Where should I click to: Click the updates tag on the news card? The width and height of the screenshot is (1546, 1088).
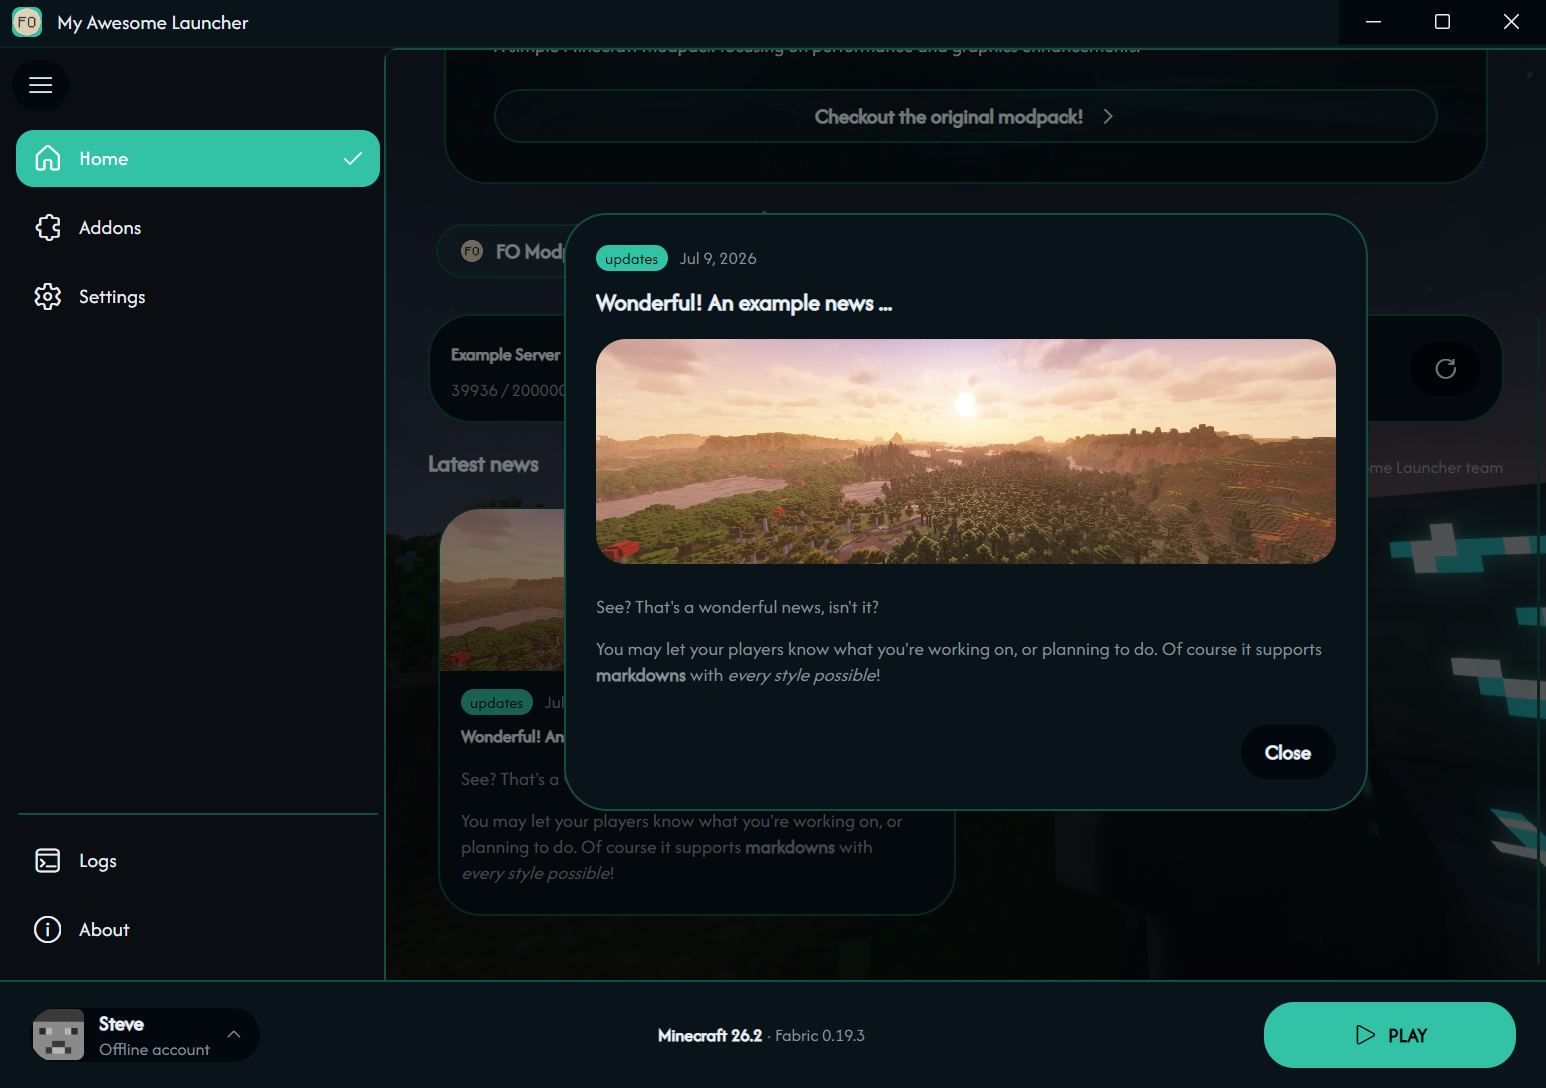click(497, 703)
